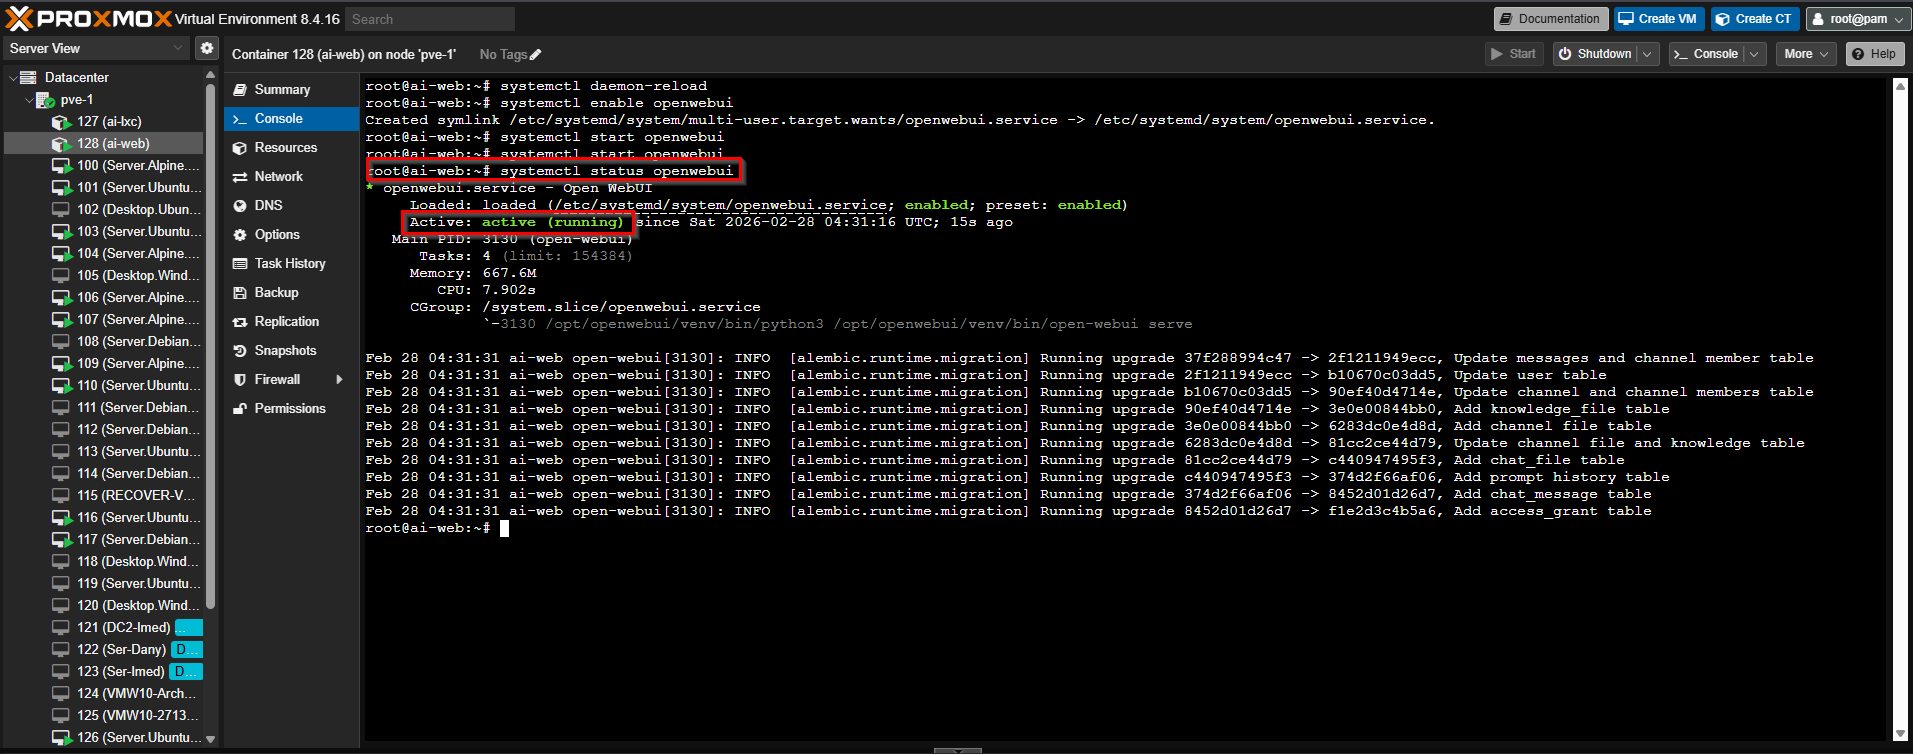
Task: Click into the top Search field
Action: 430,19
